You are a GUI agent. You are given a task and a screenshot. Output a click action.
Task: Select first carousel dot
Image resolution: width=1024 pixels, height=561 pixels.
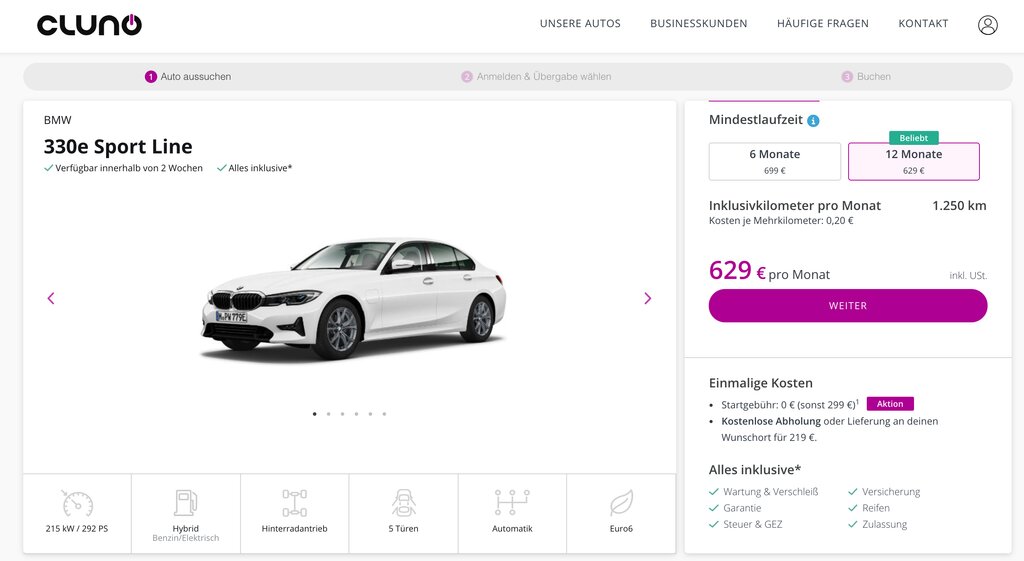pos(315,414)
